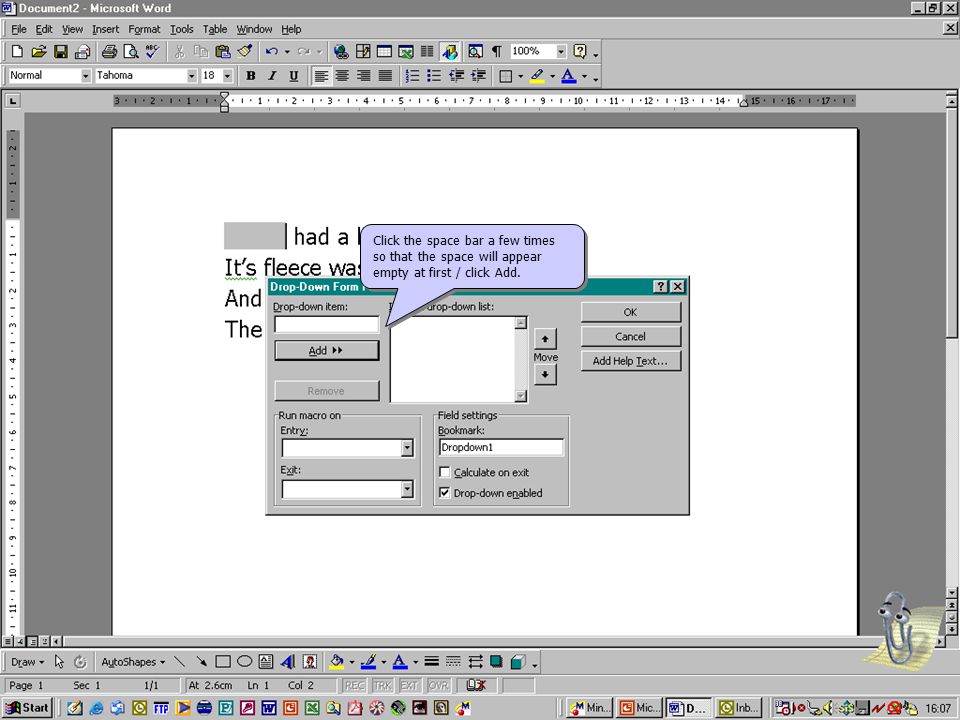This screenshot has height=720, width=960.
Task: Check the Calculate on exit box
Action: pyautogui.click(x=445, y=472)
